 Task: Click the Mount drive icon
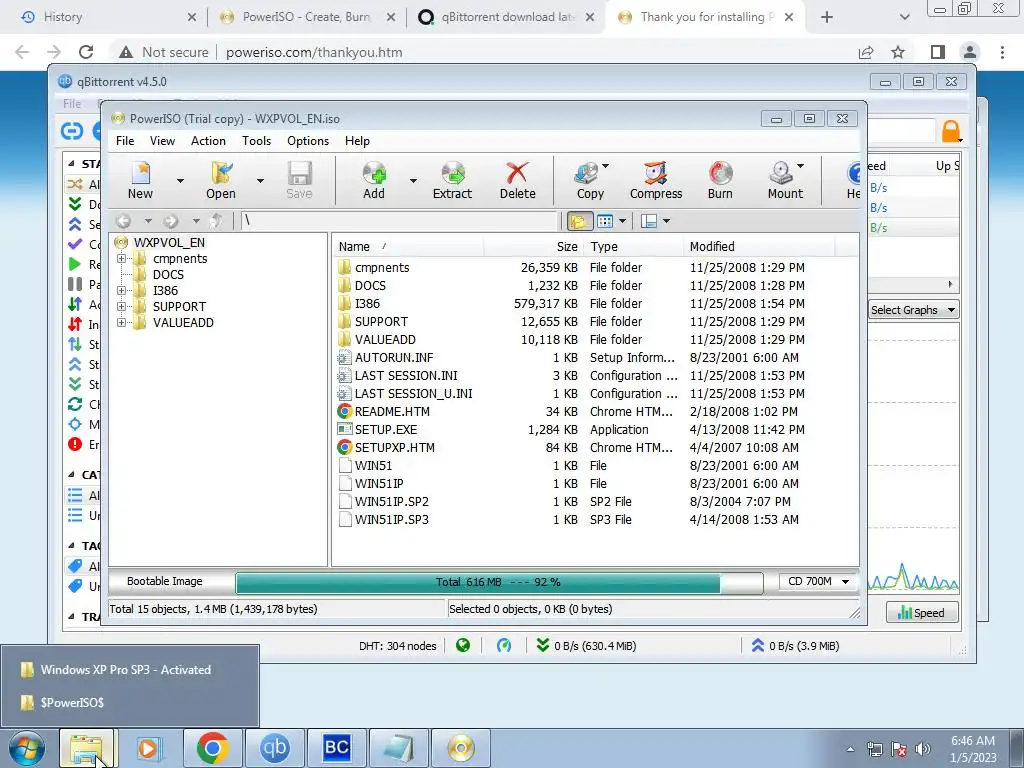[x=781, y=174]
